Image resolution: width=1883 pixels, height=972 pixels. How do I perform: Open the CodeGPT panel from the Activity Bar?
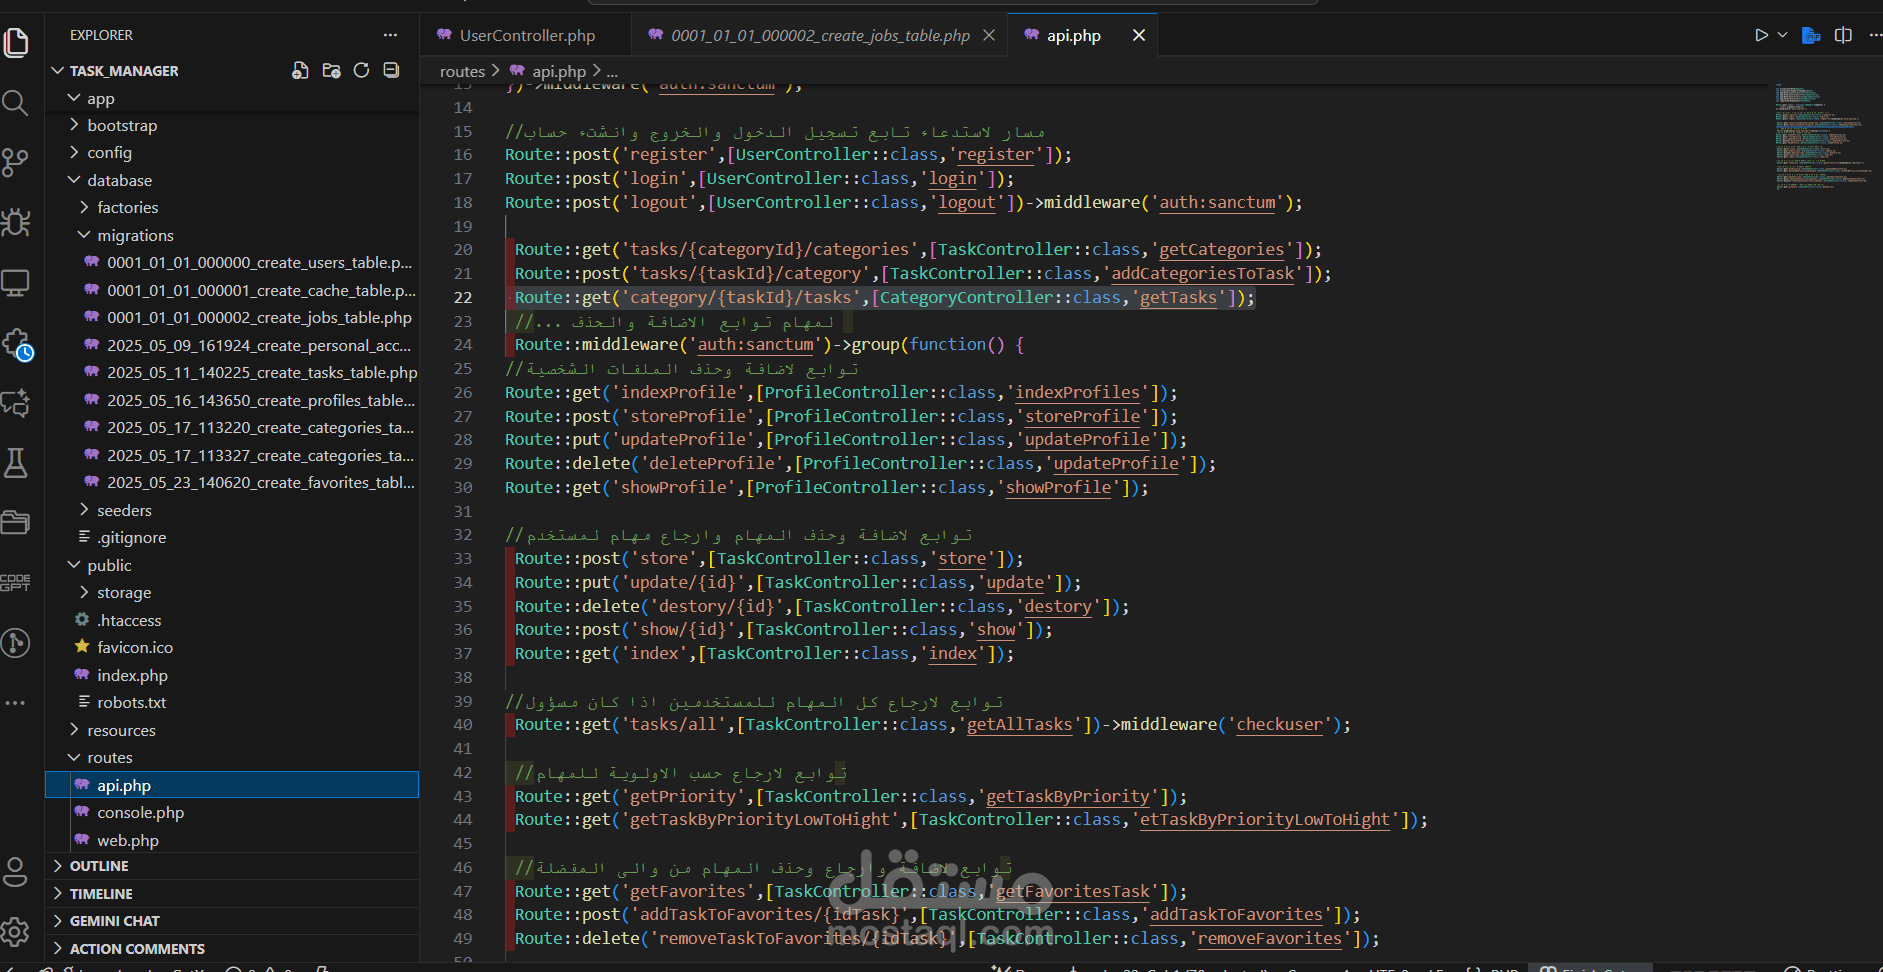[16, 583]
